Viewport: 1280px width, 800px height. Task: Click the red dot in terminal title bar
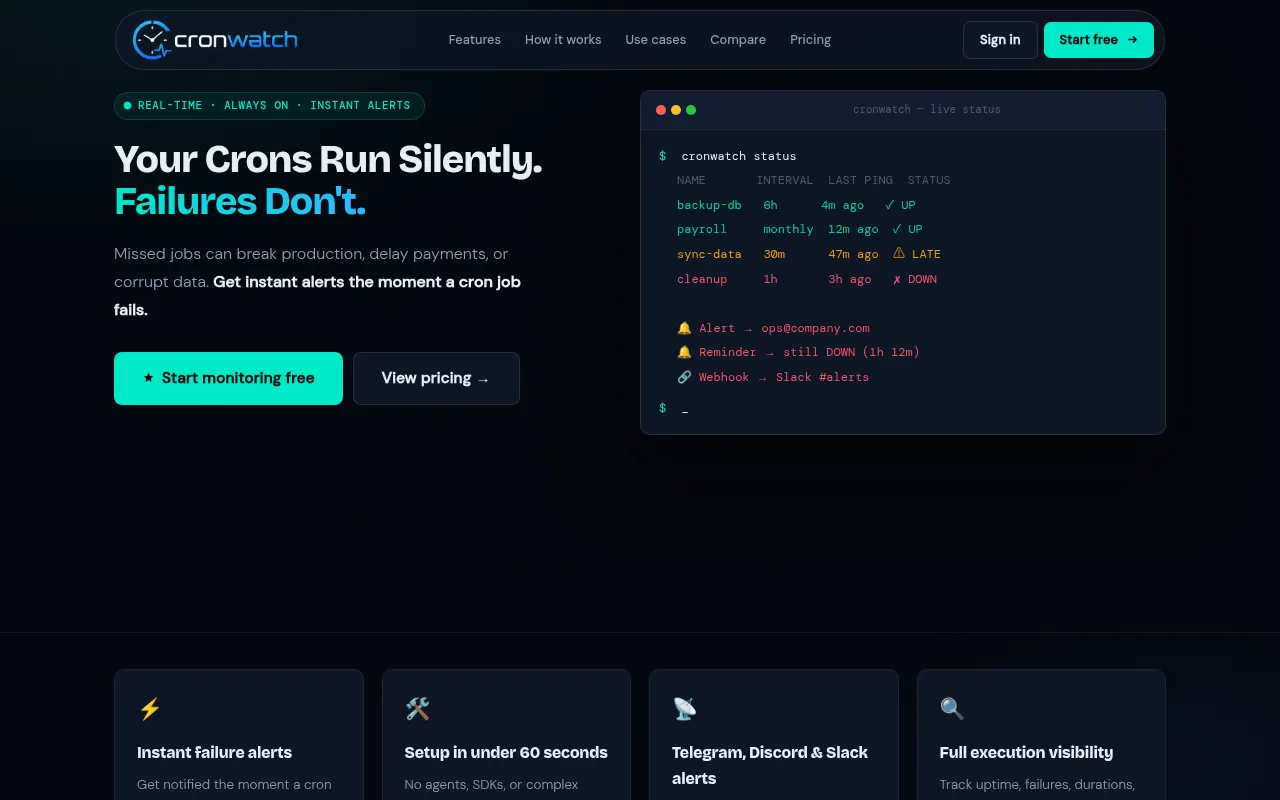point(661,110)
